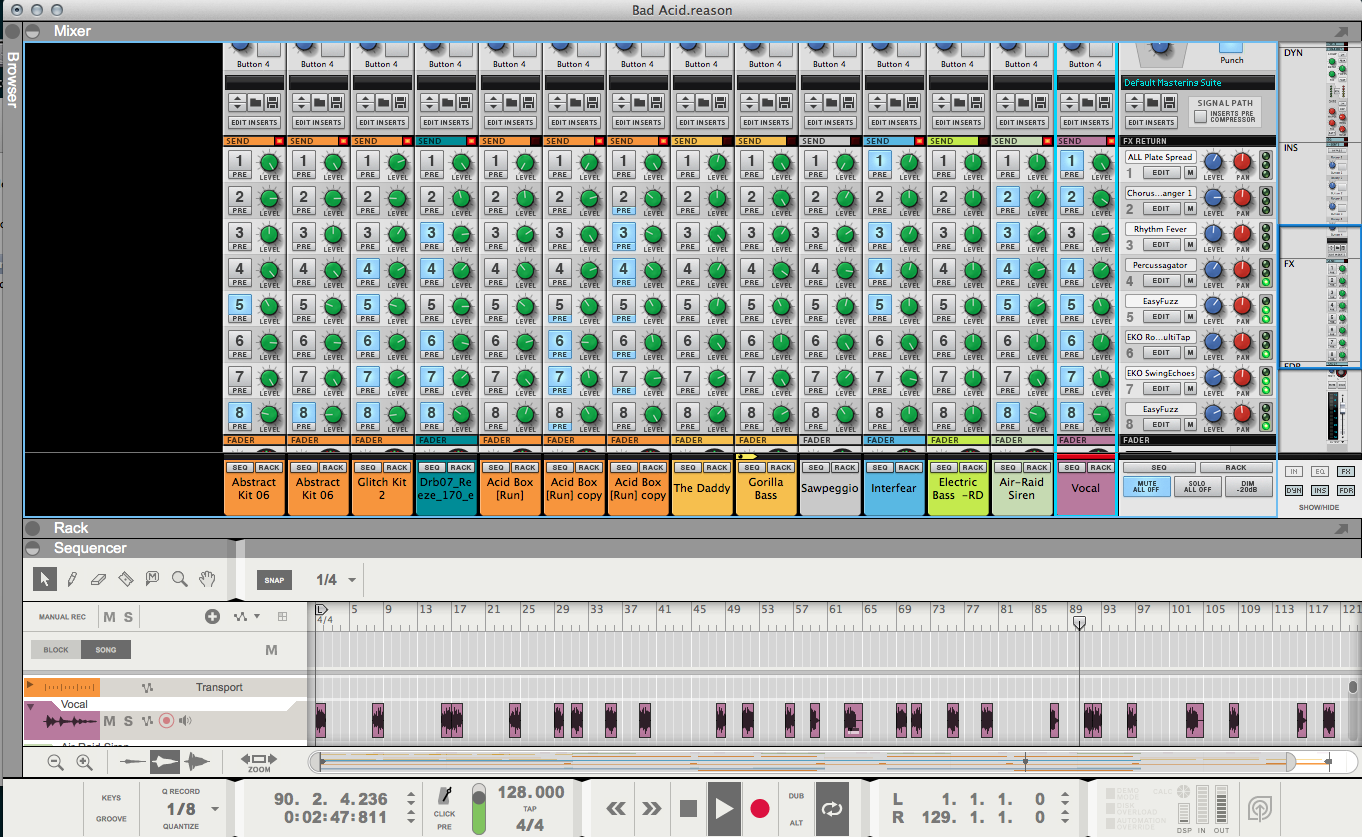Screen dimensions: 1362x837
Task: Collapse the Vocal track triangle
Action: point(31,706)
